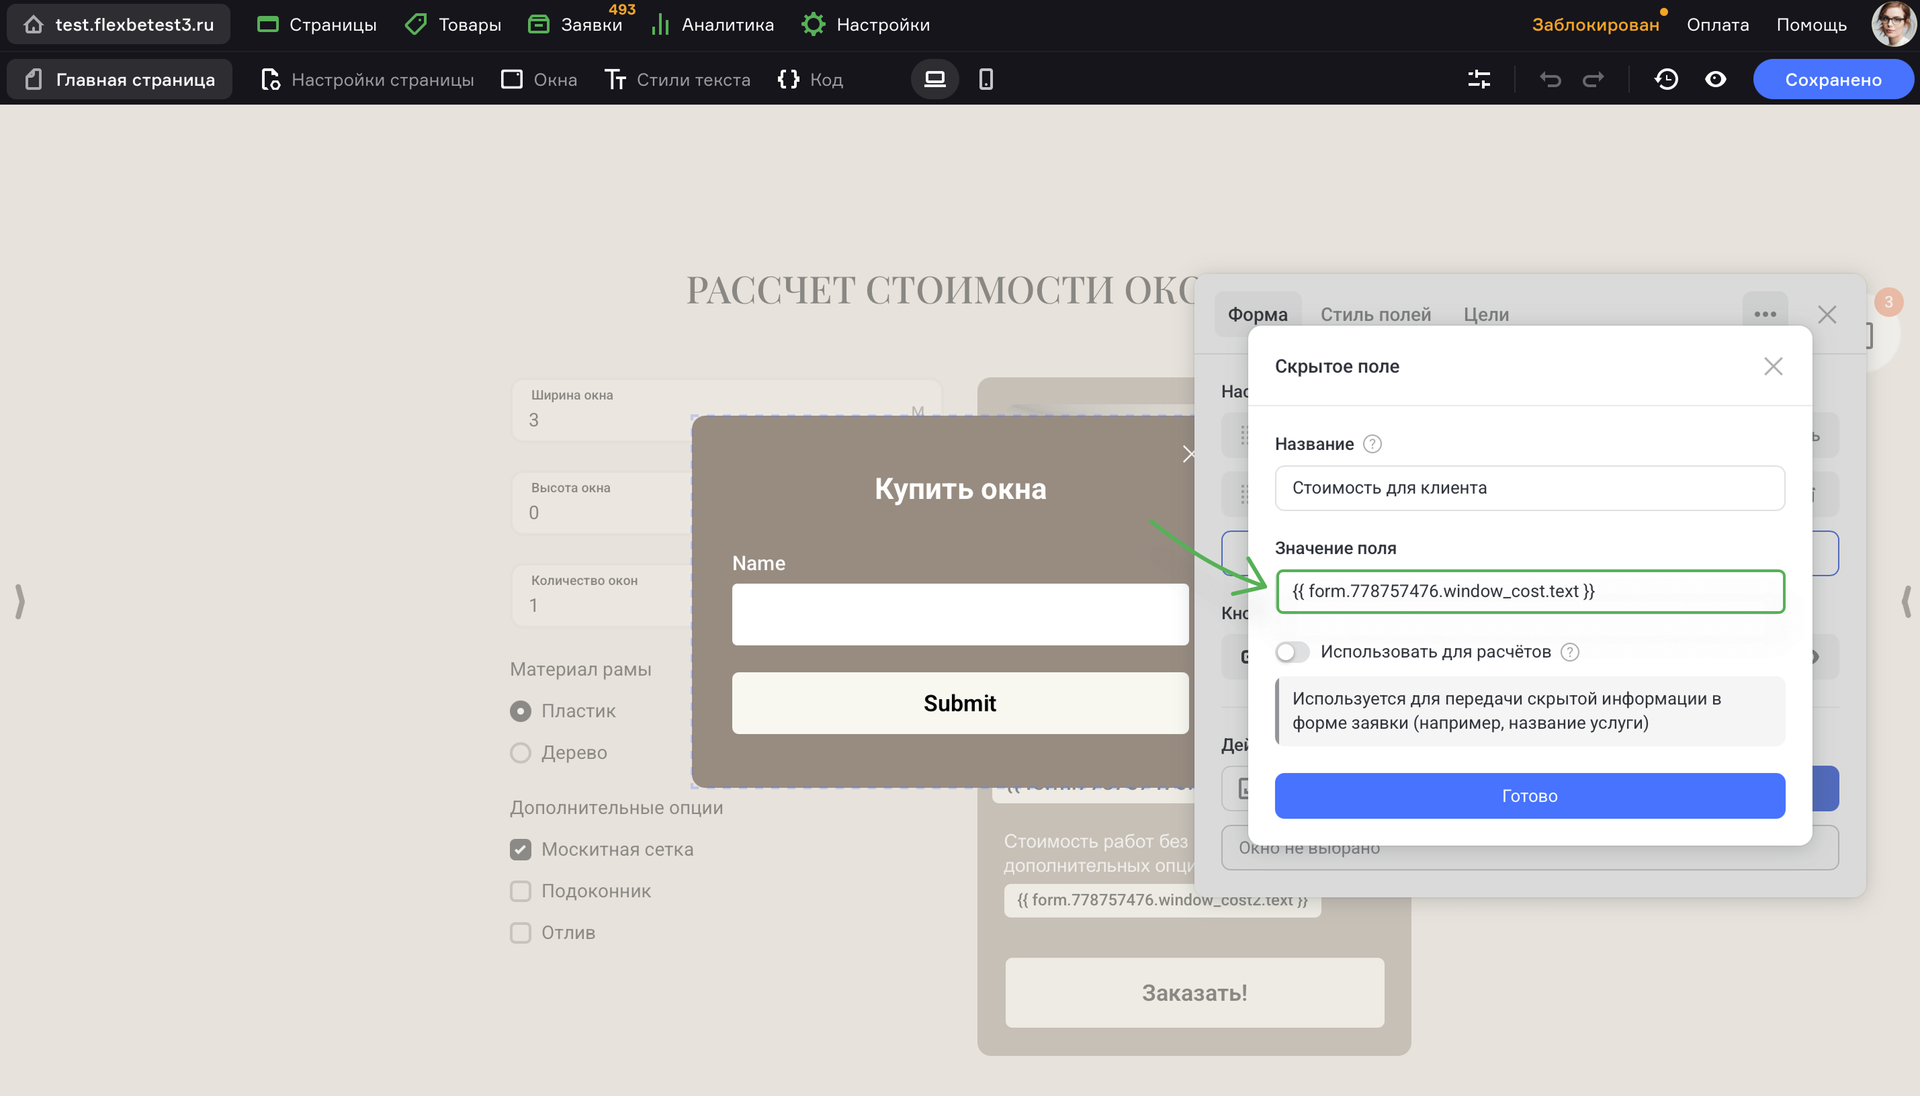Click the Значение поля input field
Screen dimensions: 1920x1096
[1529, 591]
